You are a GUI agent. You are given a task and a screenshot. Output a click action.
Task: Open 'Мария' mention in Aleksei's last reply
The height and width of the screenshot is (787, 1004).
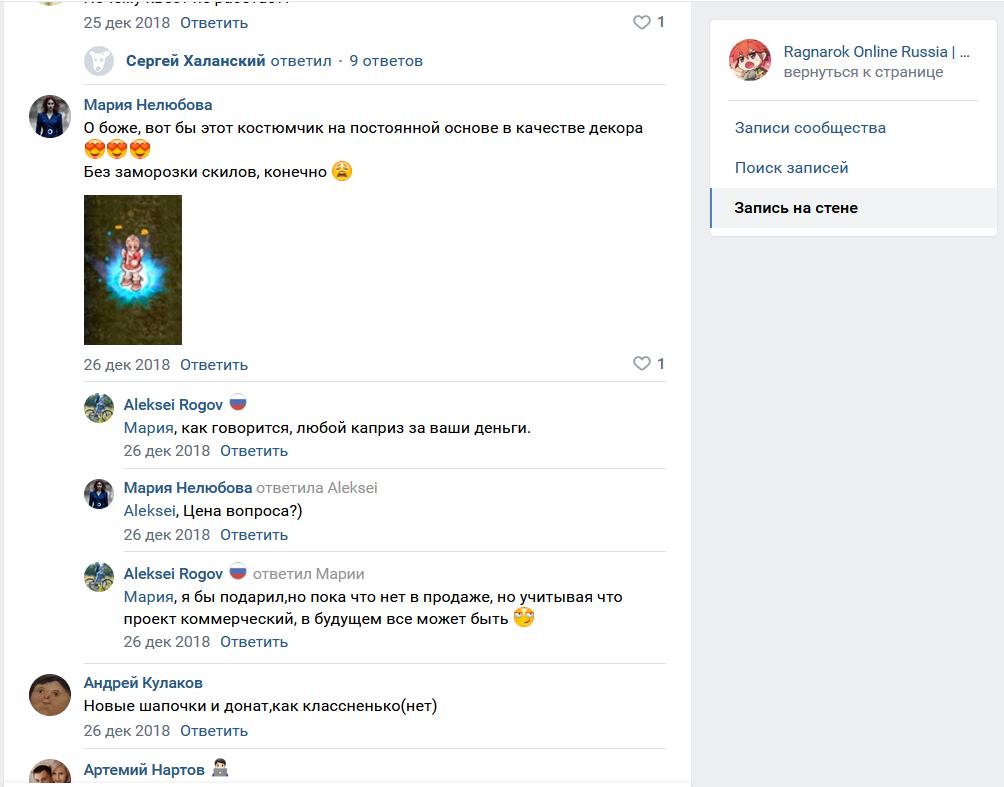(149, 597)
